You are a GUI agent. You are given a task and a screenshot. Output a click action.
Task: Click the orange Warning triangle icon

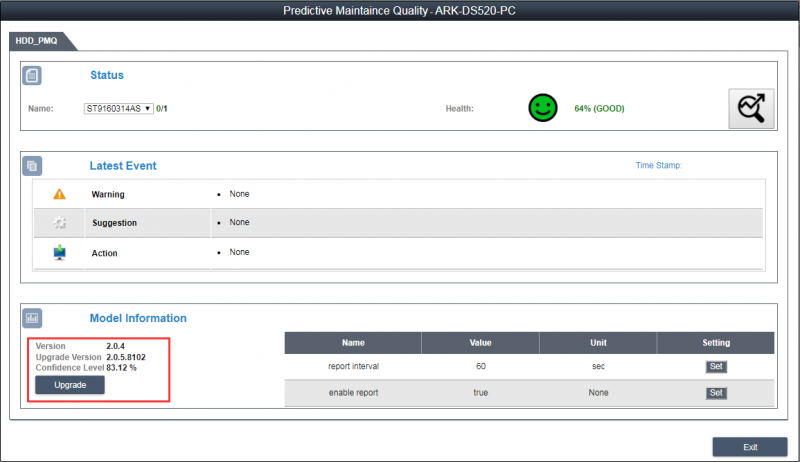pyautogui.click(x=59, y=194)
